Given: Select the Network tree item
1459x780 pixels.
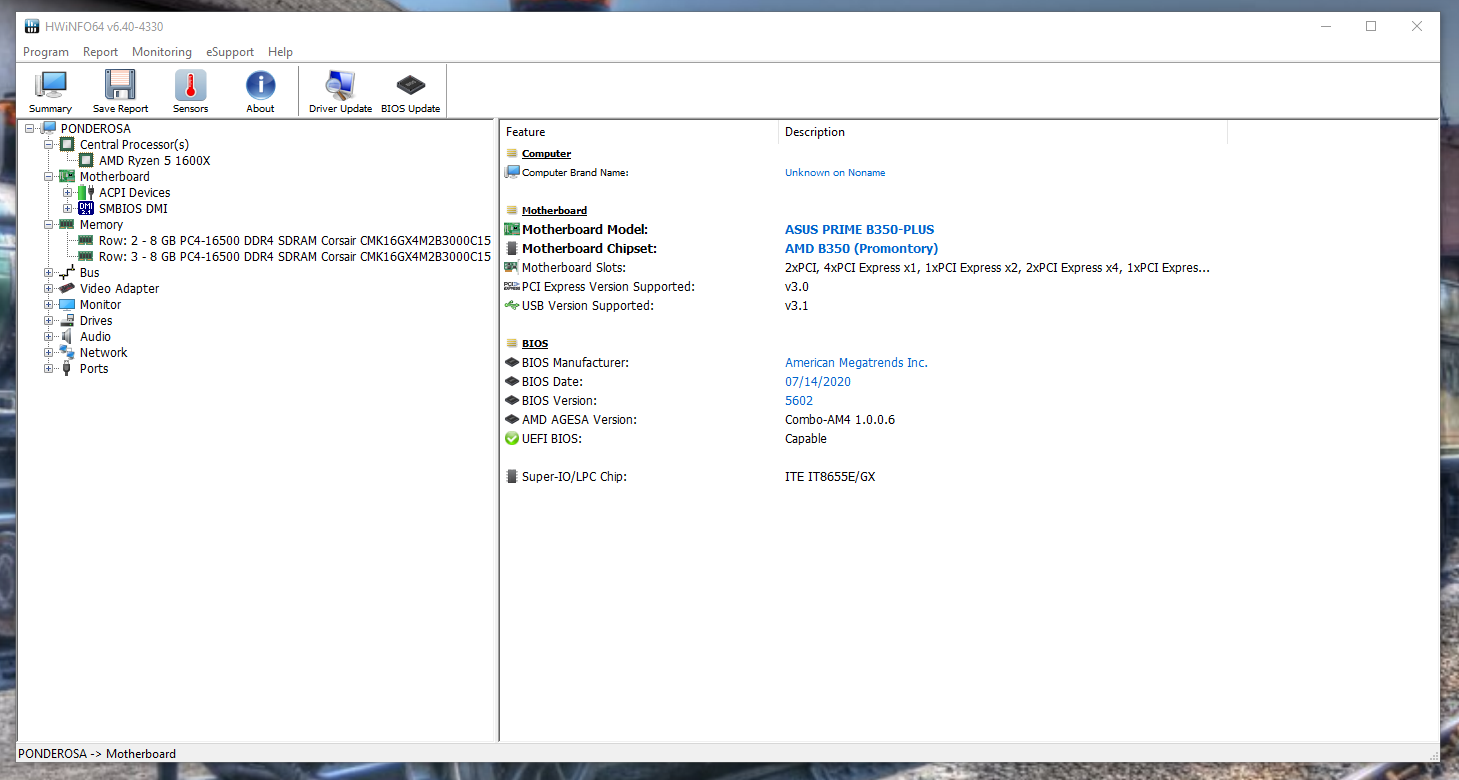Looking at the screenshot, I should pos(103,353).
